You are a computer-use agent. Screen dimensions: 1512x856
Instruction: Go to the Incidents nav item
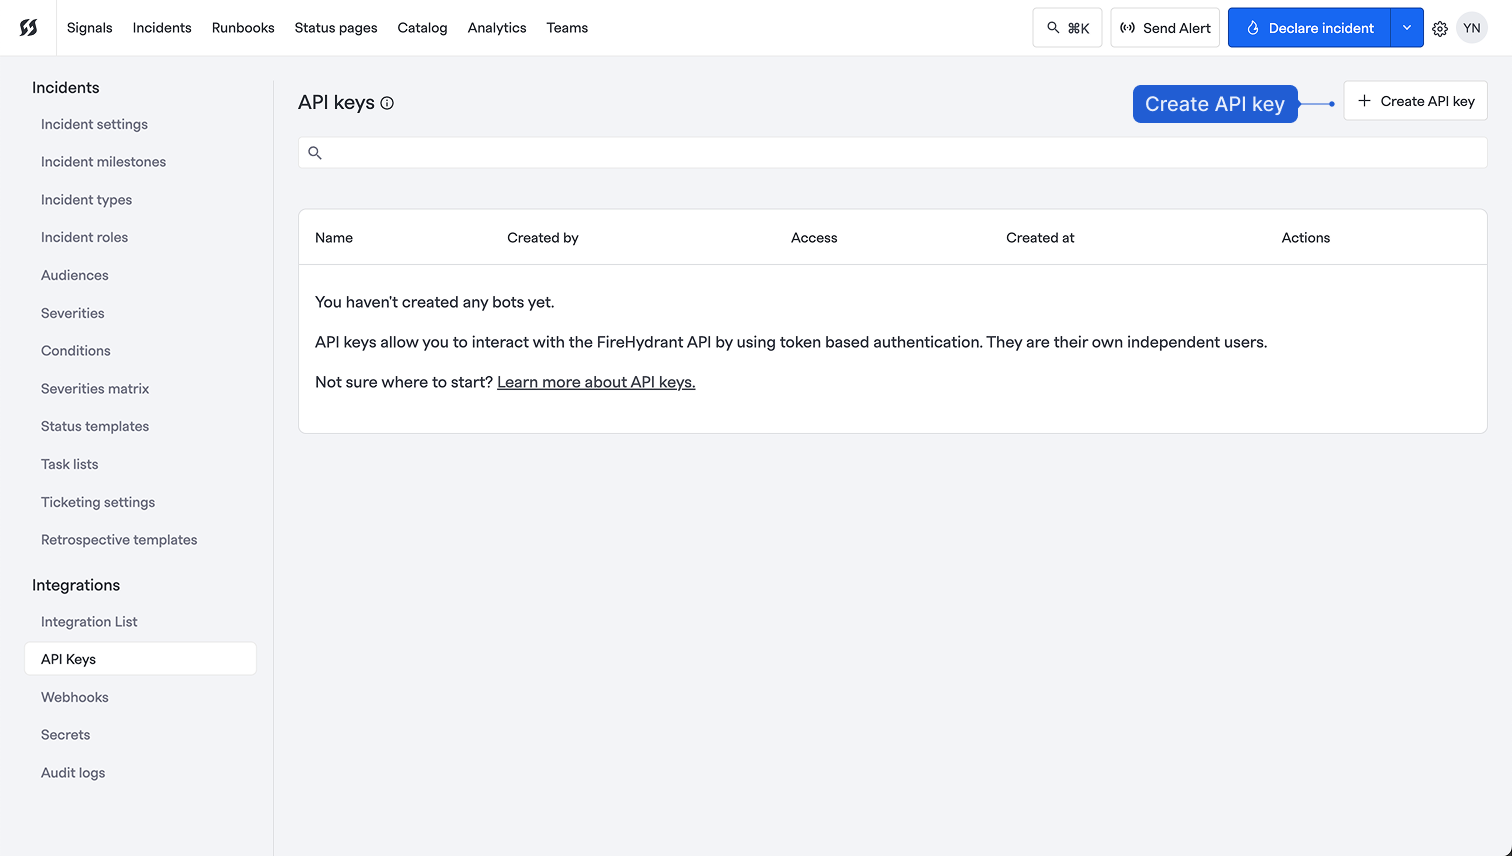click(162, 28)
